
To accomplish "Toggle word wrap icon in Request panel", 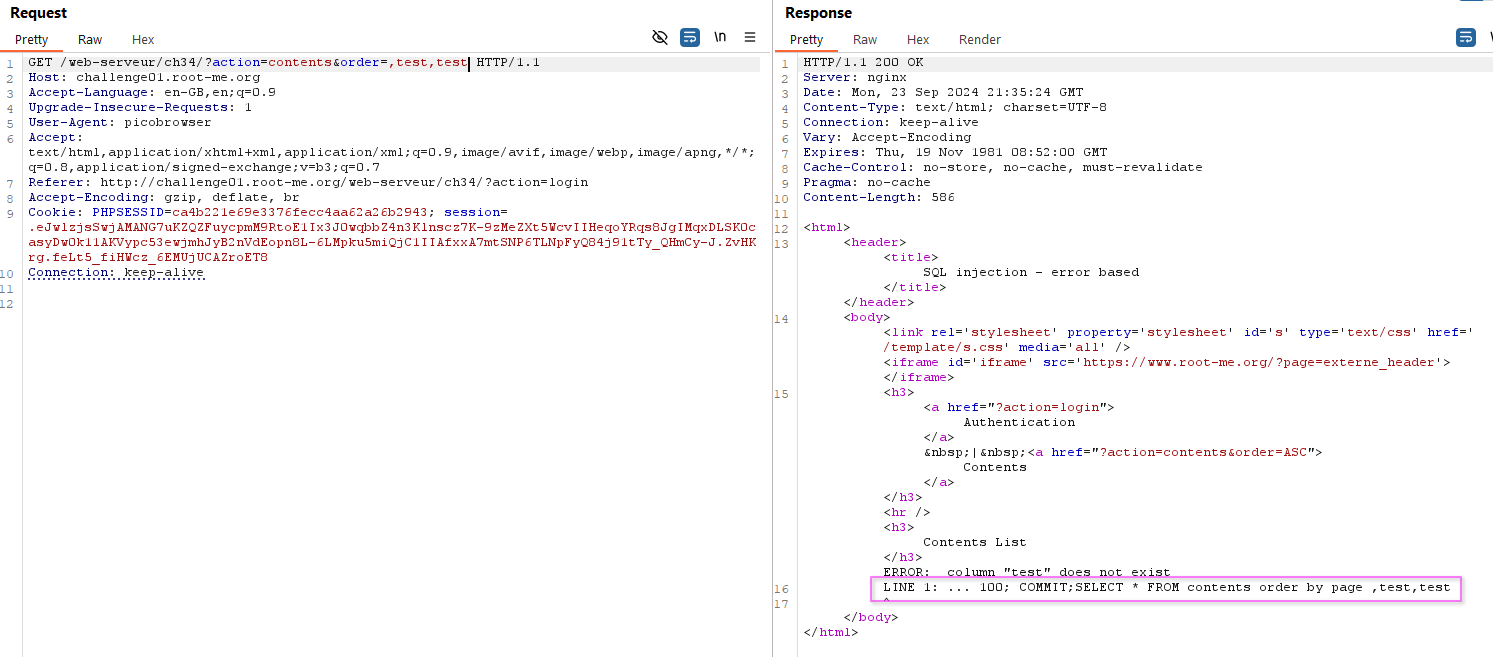I will [x=690, y=38].
